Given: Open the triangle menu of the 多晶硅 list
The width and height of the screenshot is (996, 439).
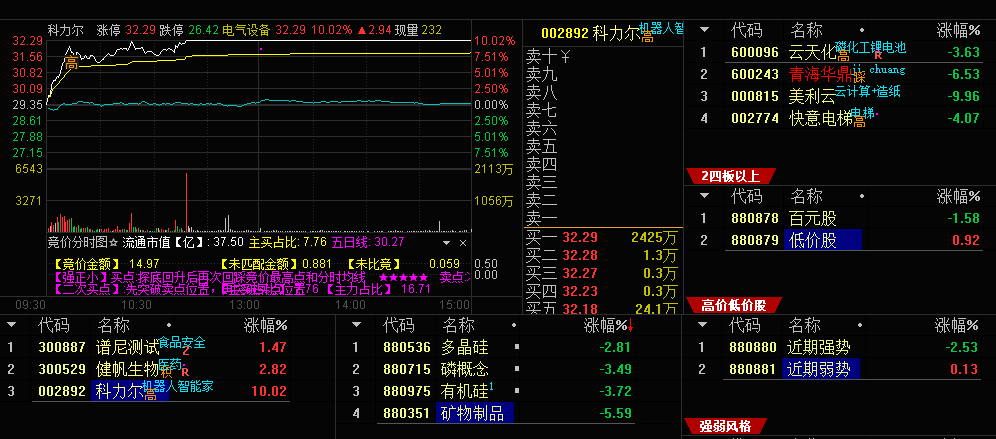Looking at the screenshot, I should pyautogui.click(x=356, y=326).
